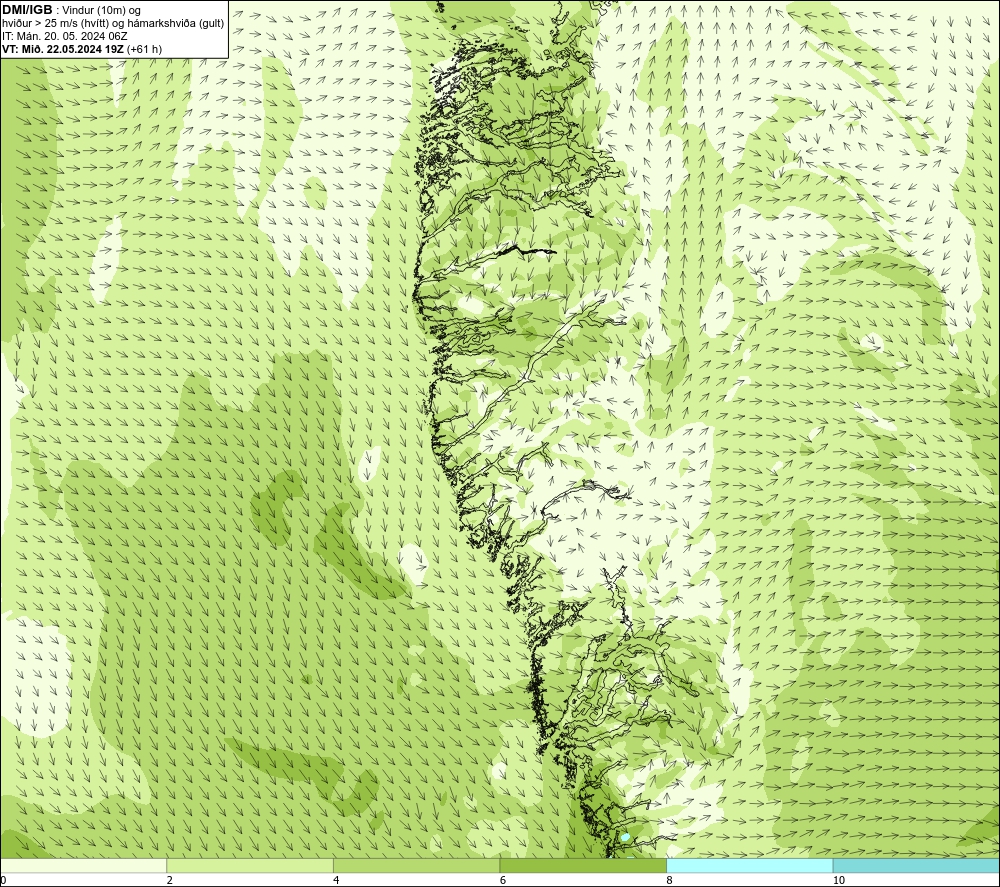Screen dimensions: 1000x887
Task: Click the legend value 4
Action: pos(336,880)
